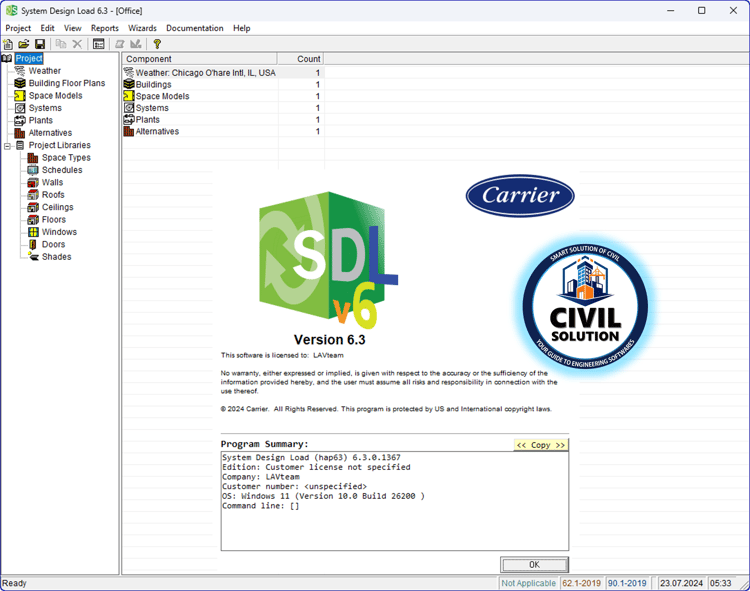750x591 pixels.
Task: Click the 90.1-2019 status bar entry
Action: click(x=627, y=583)
